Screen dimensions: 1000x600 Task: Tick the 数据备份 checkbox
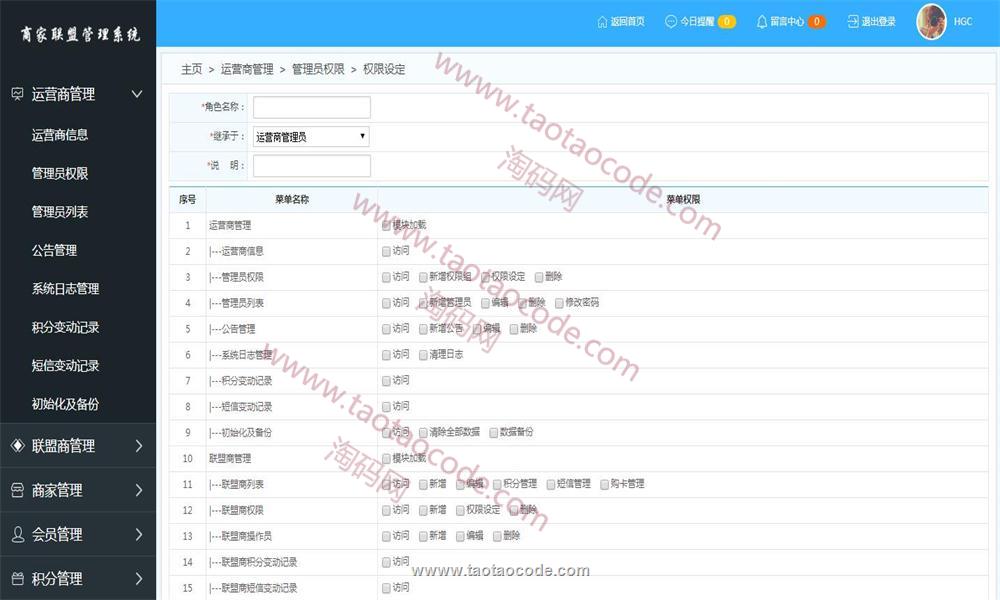pos(492,432)
